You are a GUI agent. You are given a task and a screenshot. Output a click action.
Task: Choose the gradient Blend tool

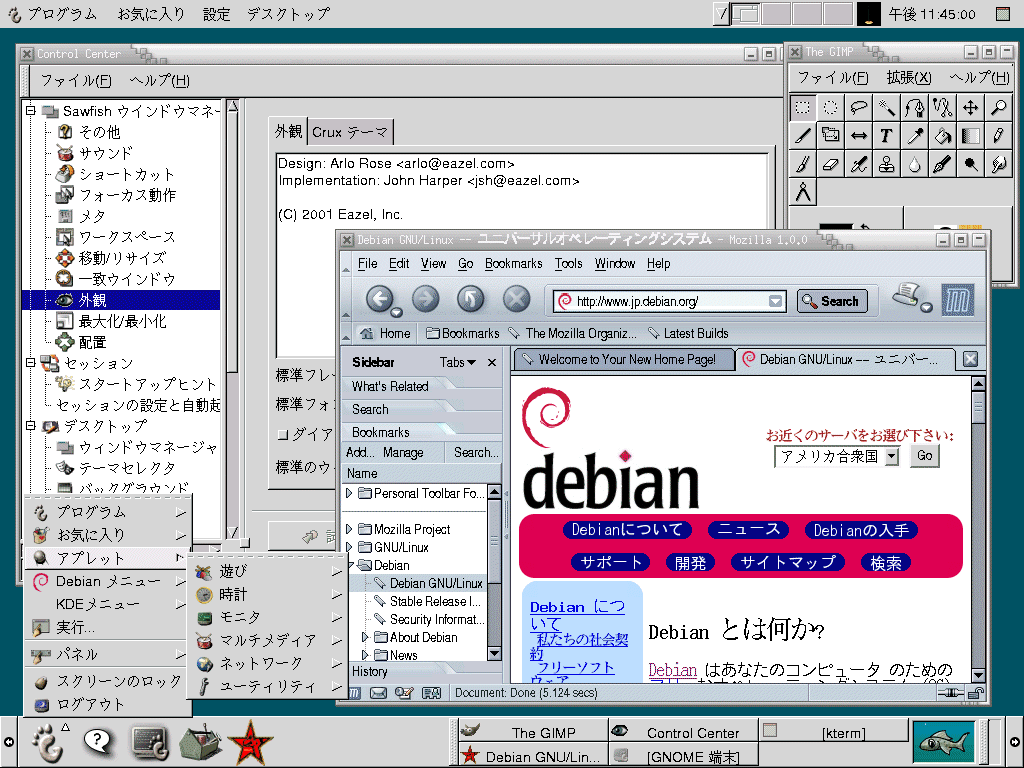tap(971, 136)
